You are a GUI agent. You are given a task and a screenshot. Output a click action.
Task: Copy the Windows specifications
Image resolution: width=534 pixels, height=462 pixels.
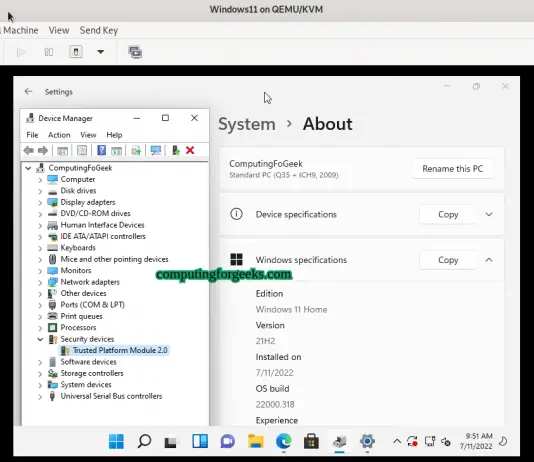(x=448, y=260)
